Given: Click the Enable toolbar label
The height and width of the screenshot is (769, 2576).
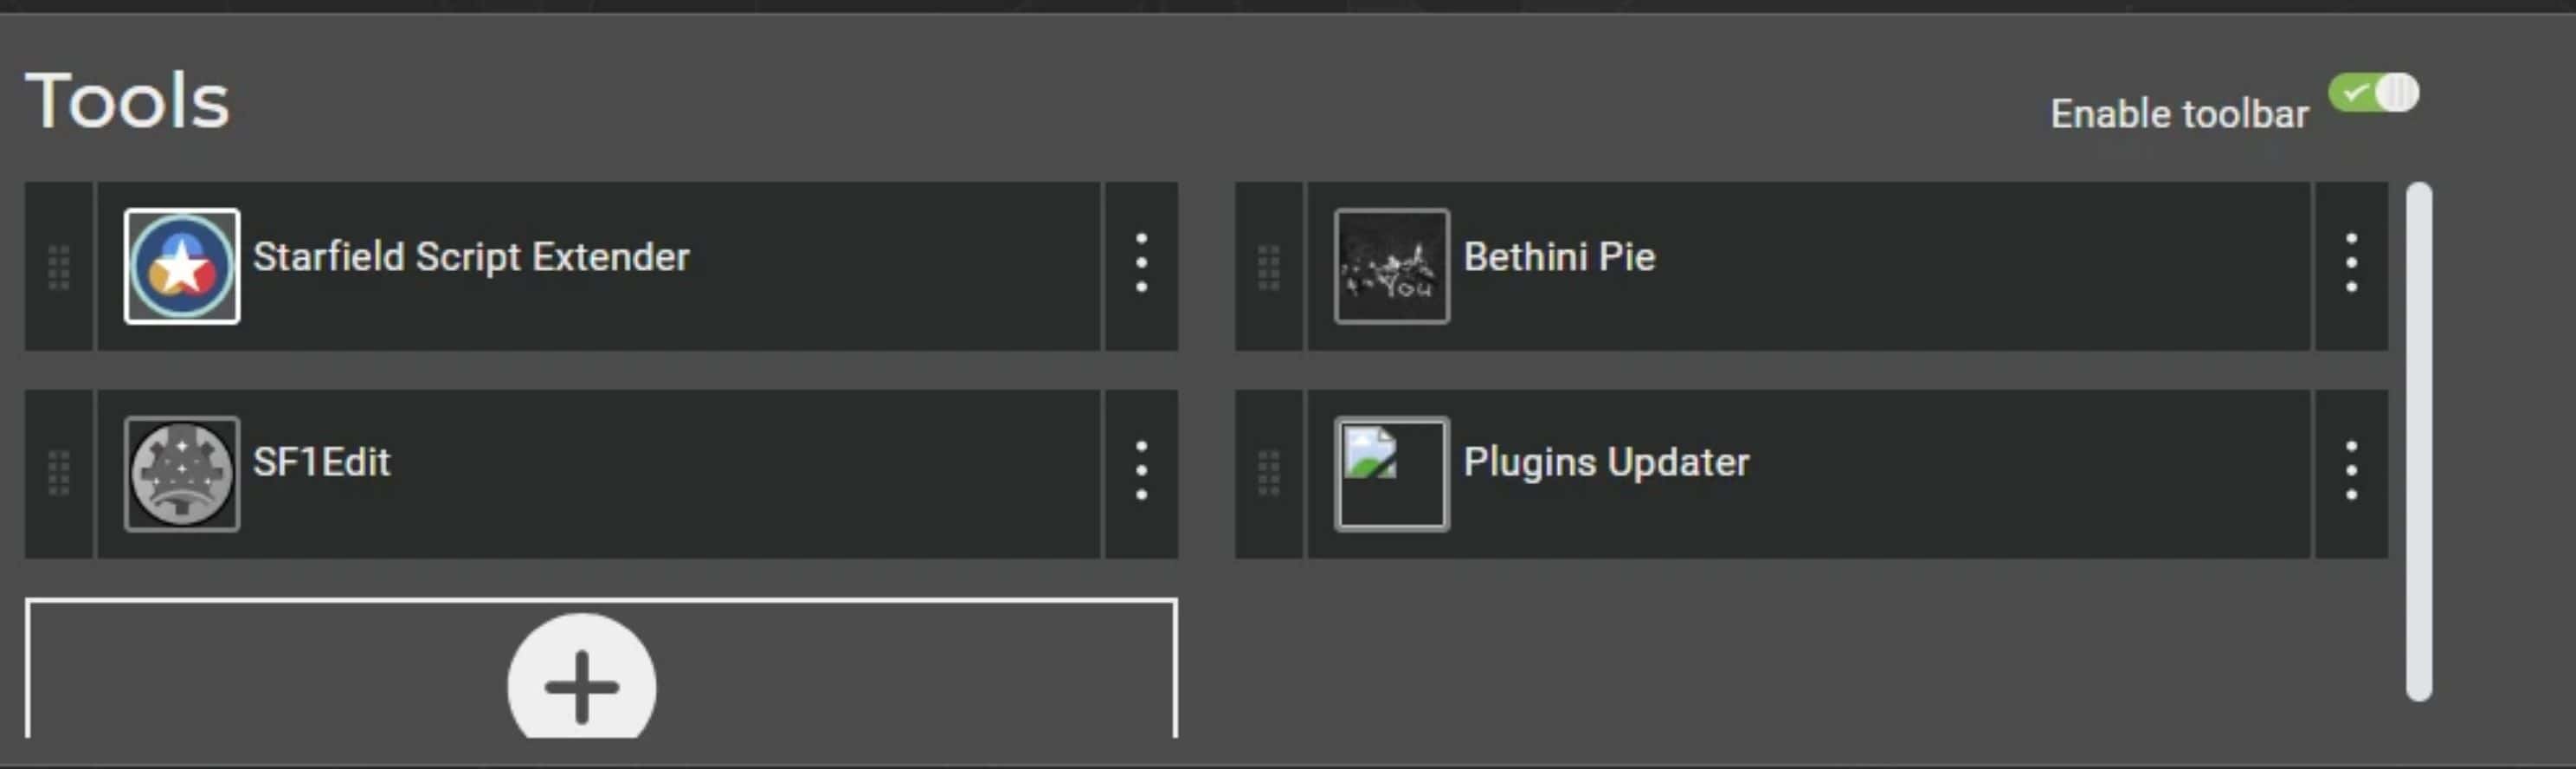Looking at the screenshot, I should pyautogui.click(x=2179, y=114).
